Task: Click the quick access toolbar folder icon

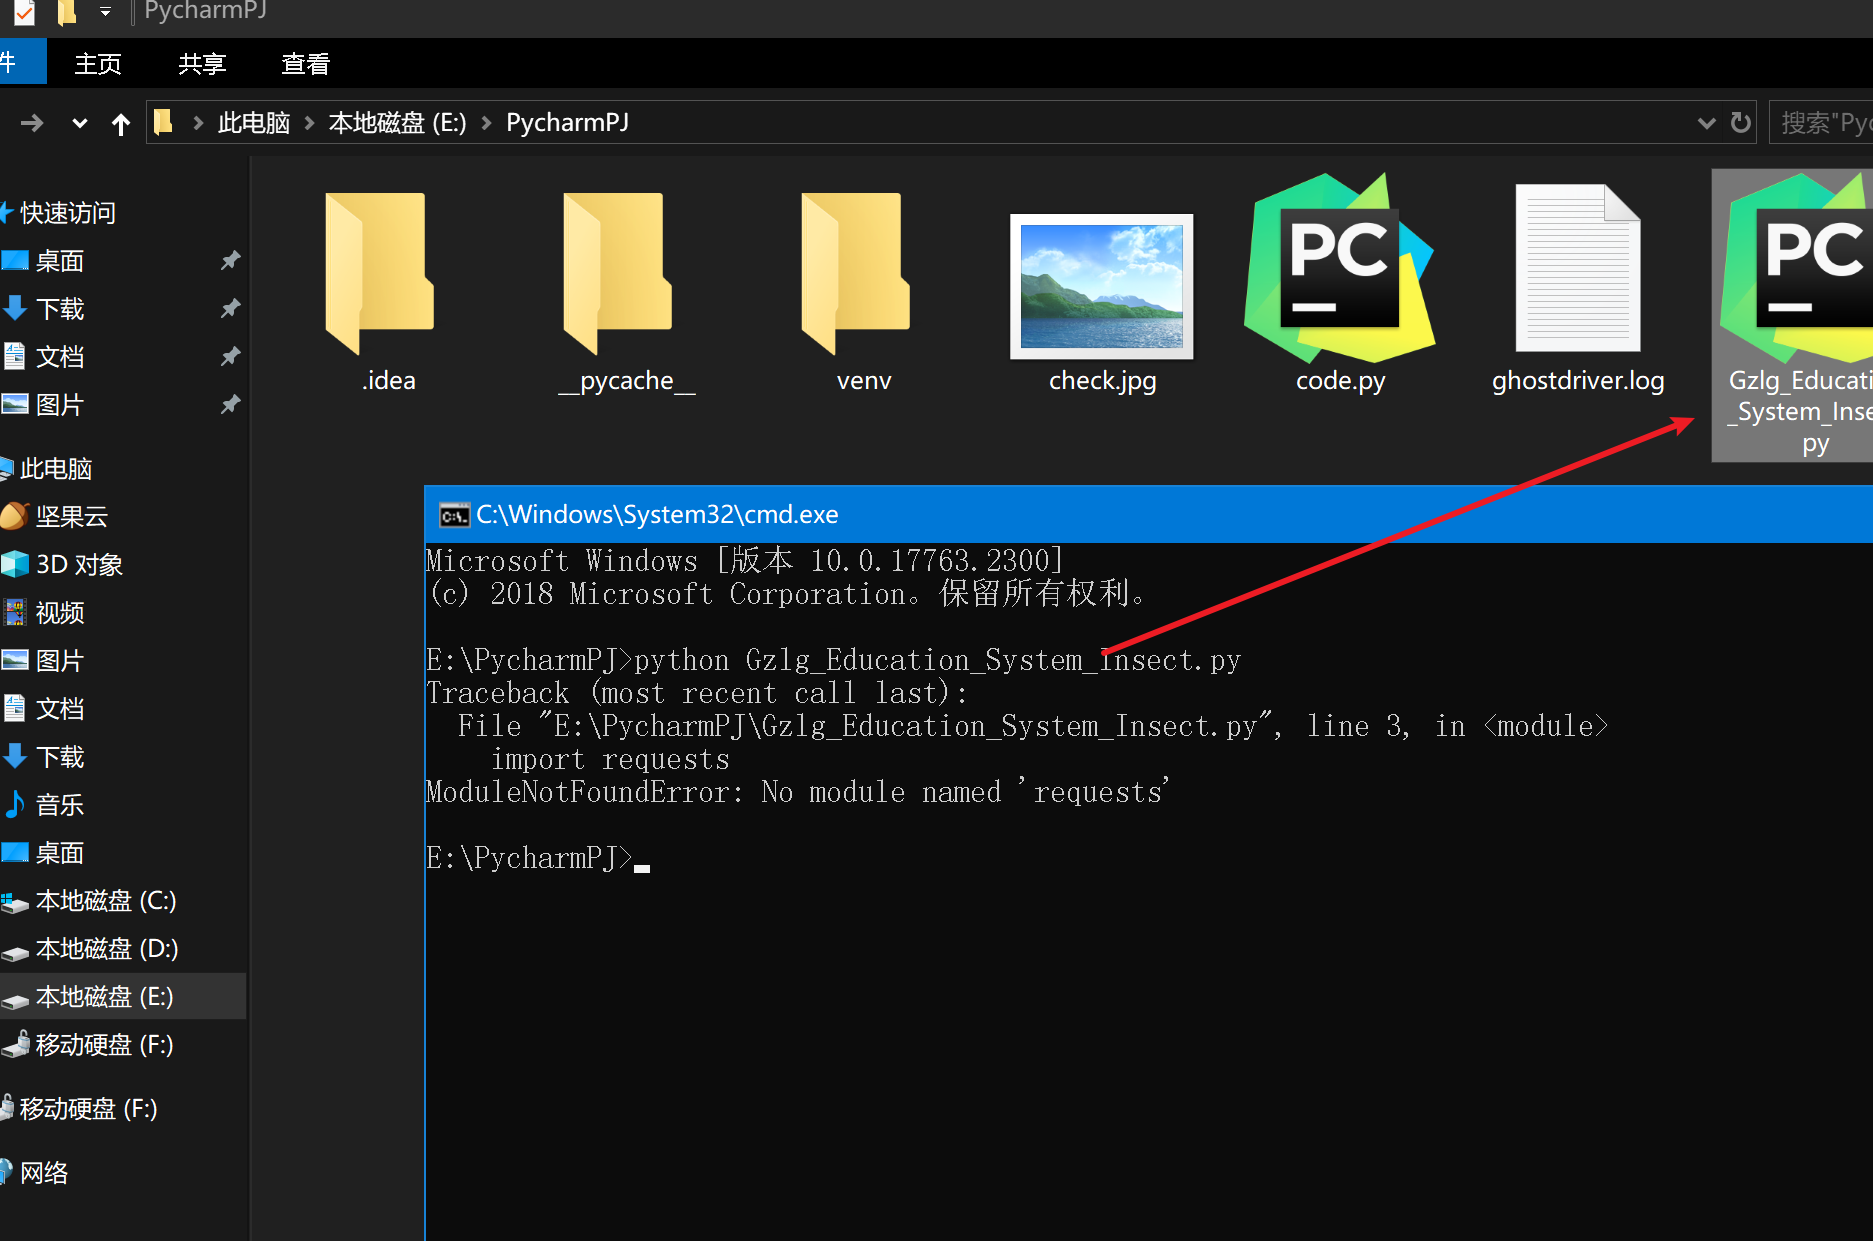Action: tap(67, 13)
